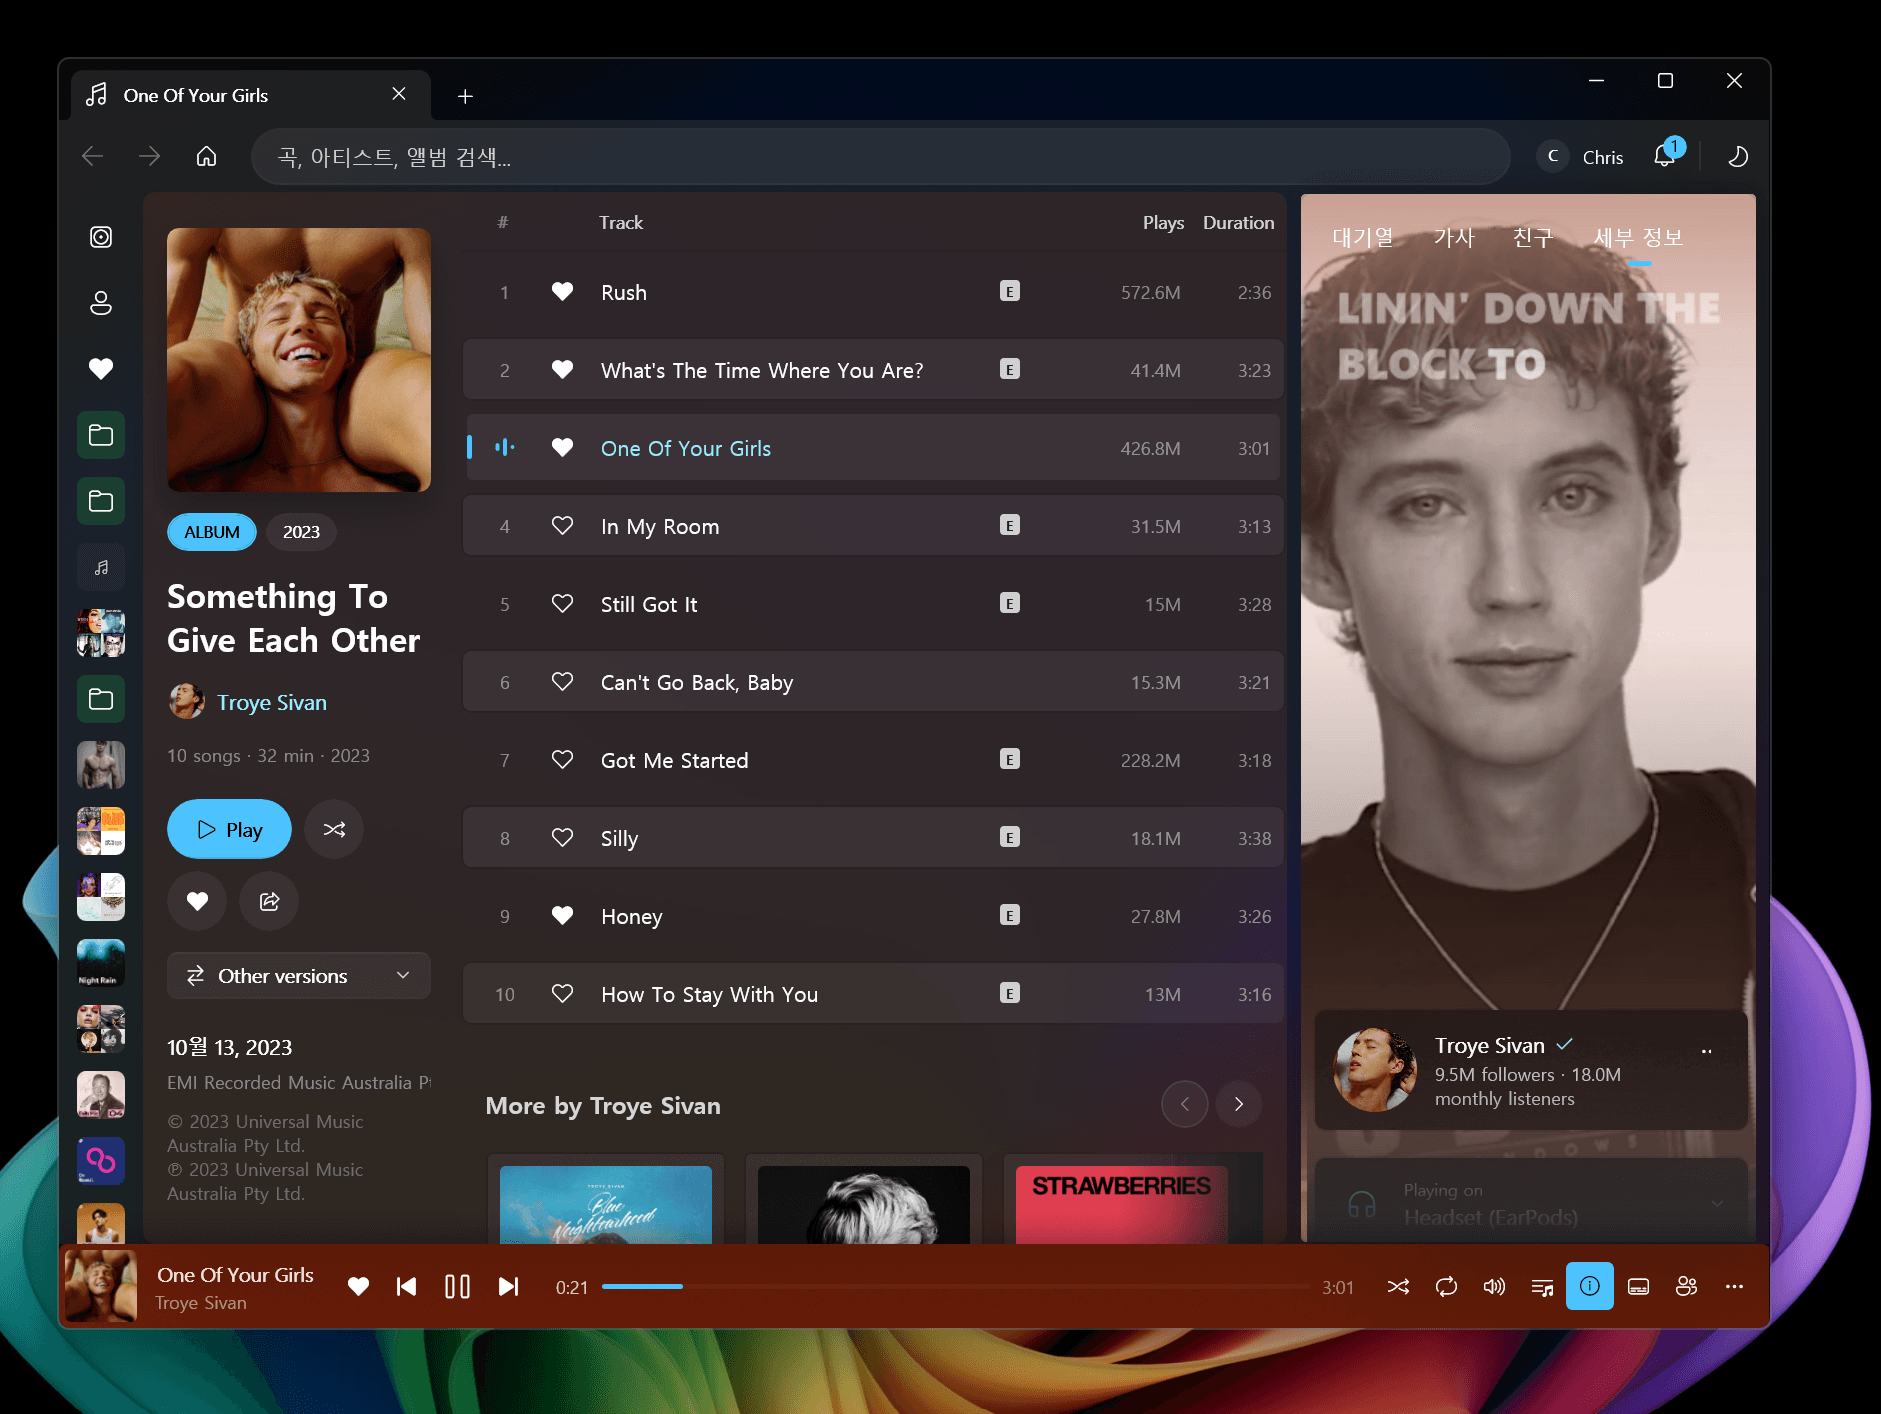Image resolution: width=1881 pixels, height=1414 pixels.
Task: Unlike One Of Your Girls in track list
Action: [x=563, y=448]
